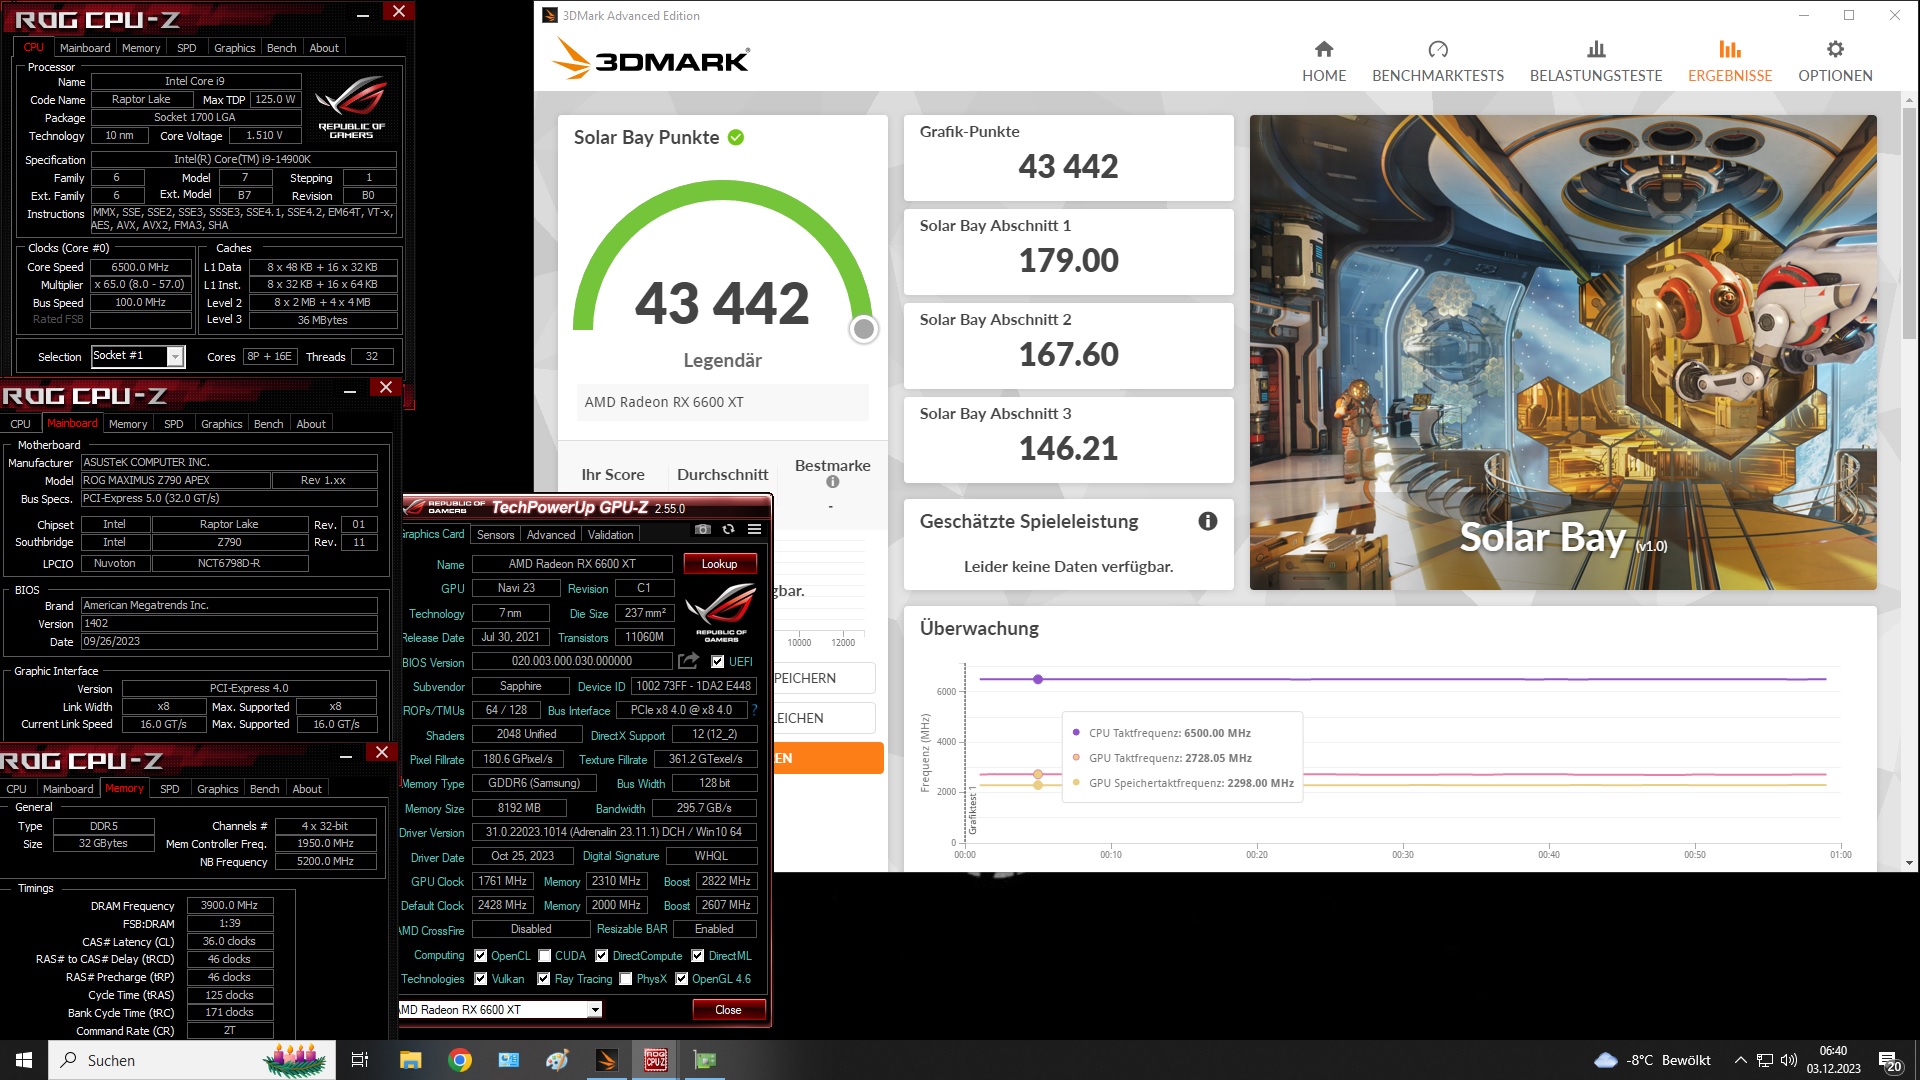This screenshot has height=1080, width=1920.
Task: Toggle the UEFI checkbox in GPU-Z
Action: 717,661
